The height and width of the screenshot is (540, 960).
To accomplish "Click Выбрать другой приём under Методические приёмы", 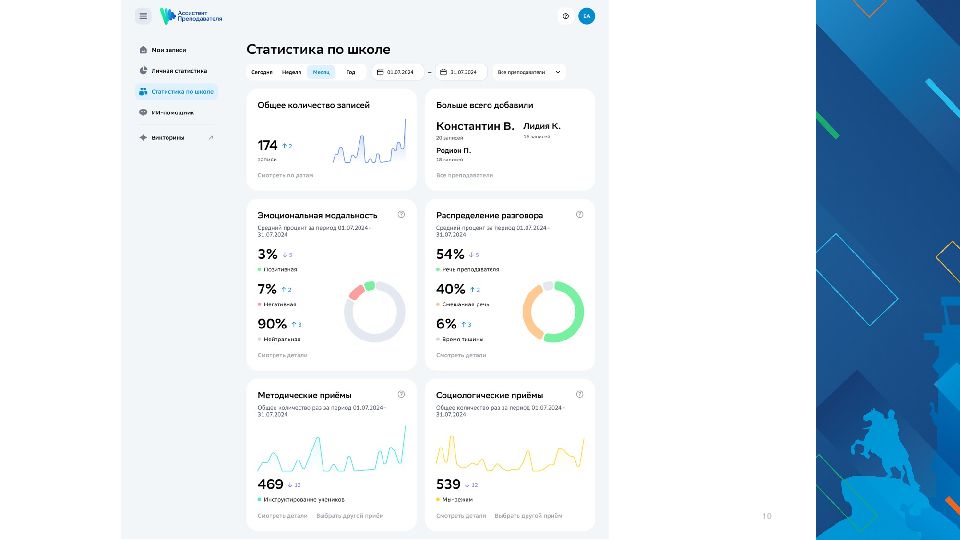I will [349, 516].
